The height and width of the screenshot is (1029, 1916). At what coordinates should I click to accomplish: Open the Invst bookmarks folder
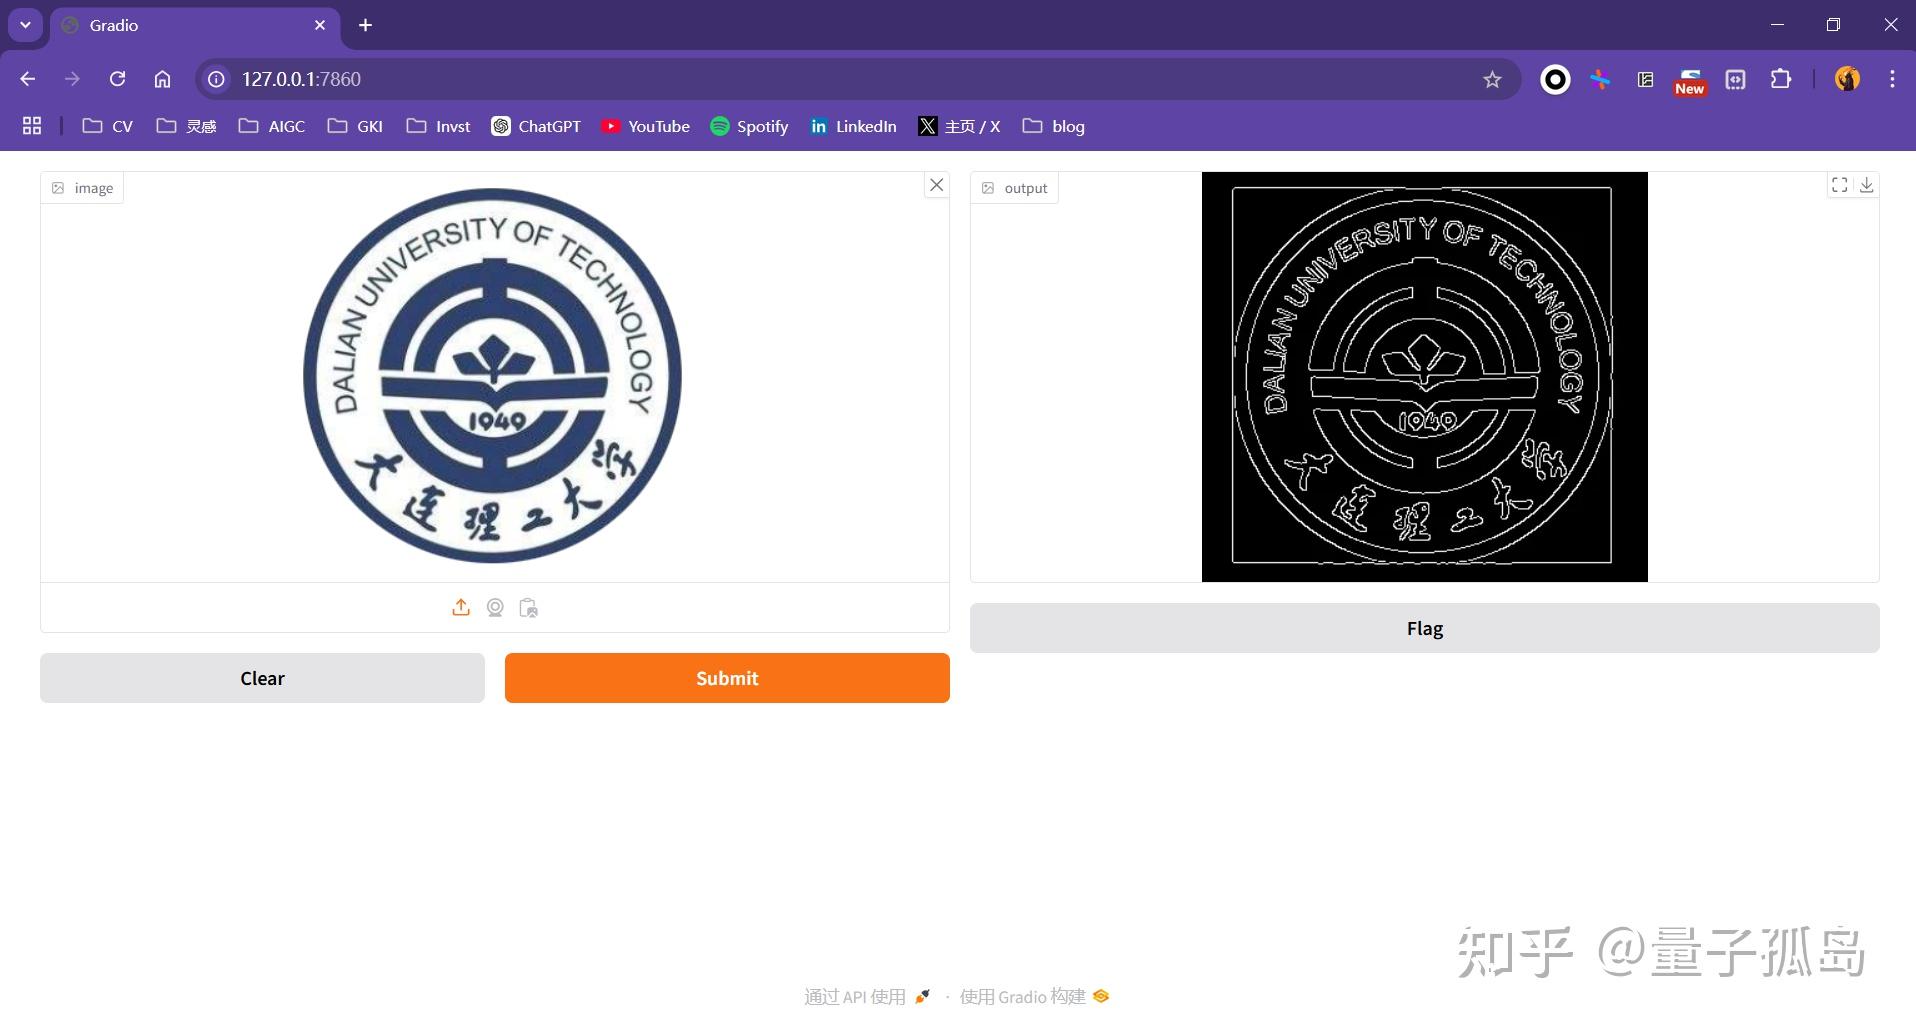point(438,126)
